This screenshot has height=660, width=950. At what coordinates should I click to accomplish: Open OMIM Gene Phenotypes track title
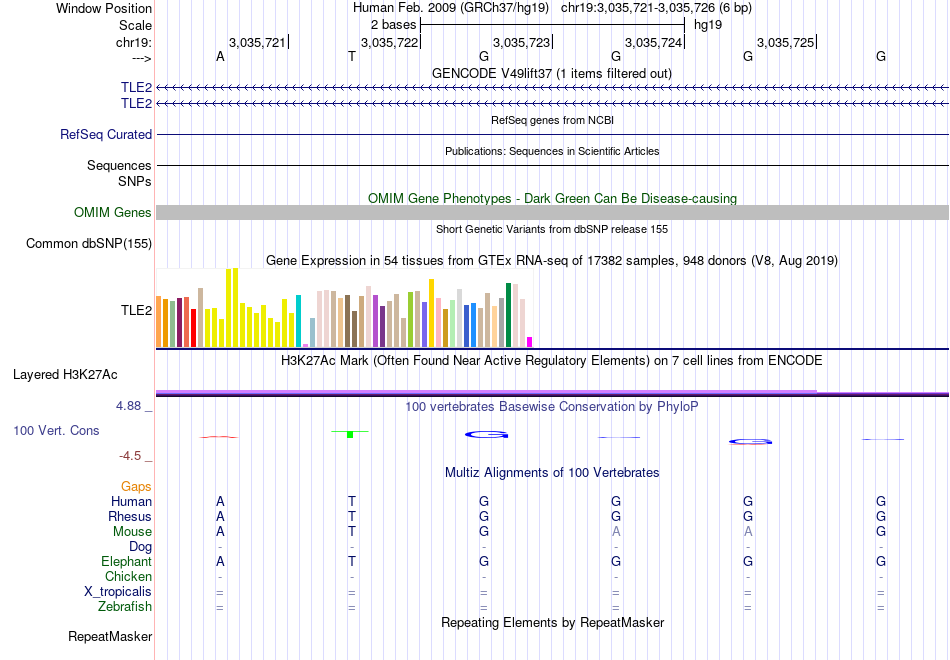(552, 198)
